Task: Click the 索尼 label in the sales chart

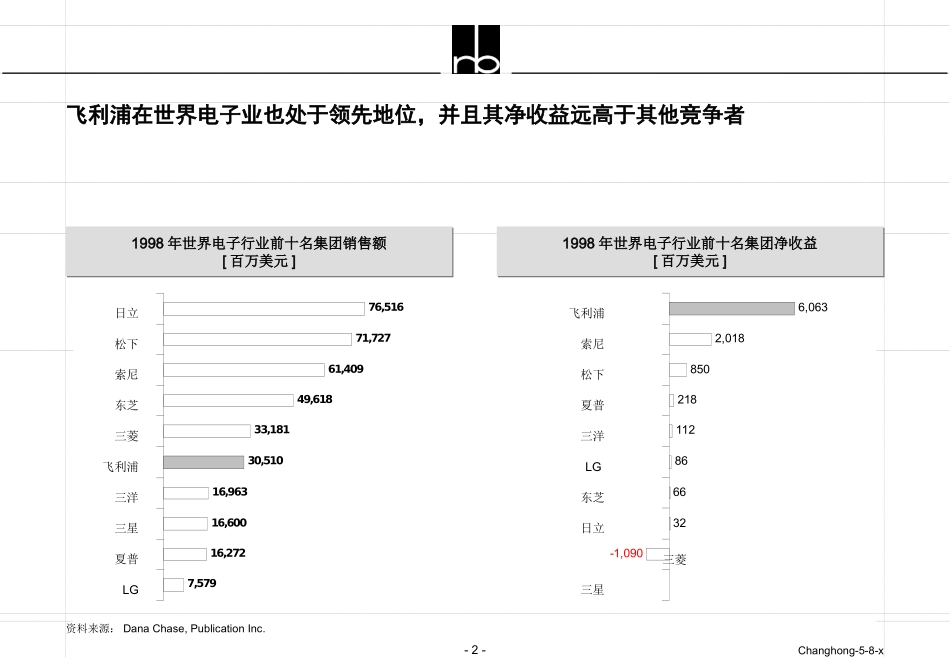Action: click(x=127, y=374)
